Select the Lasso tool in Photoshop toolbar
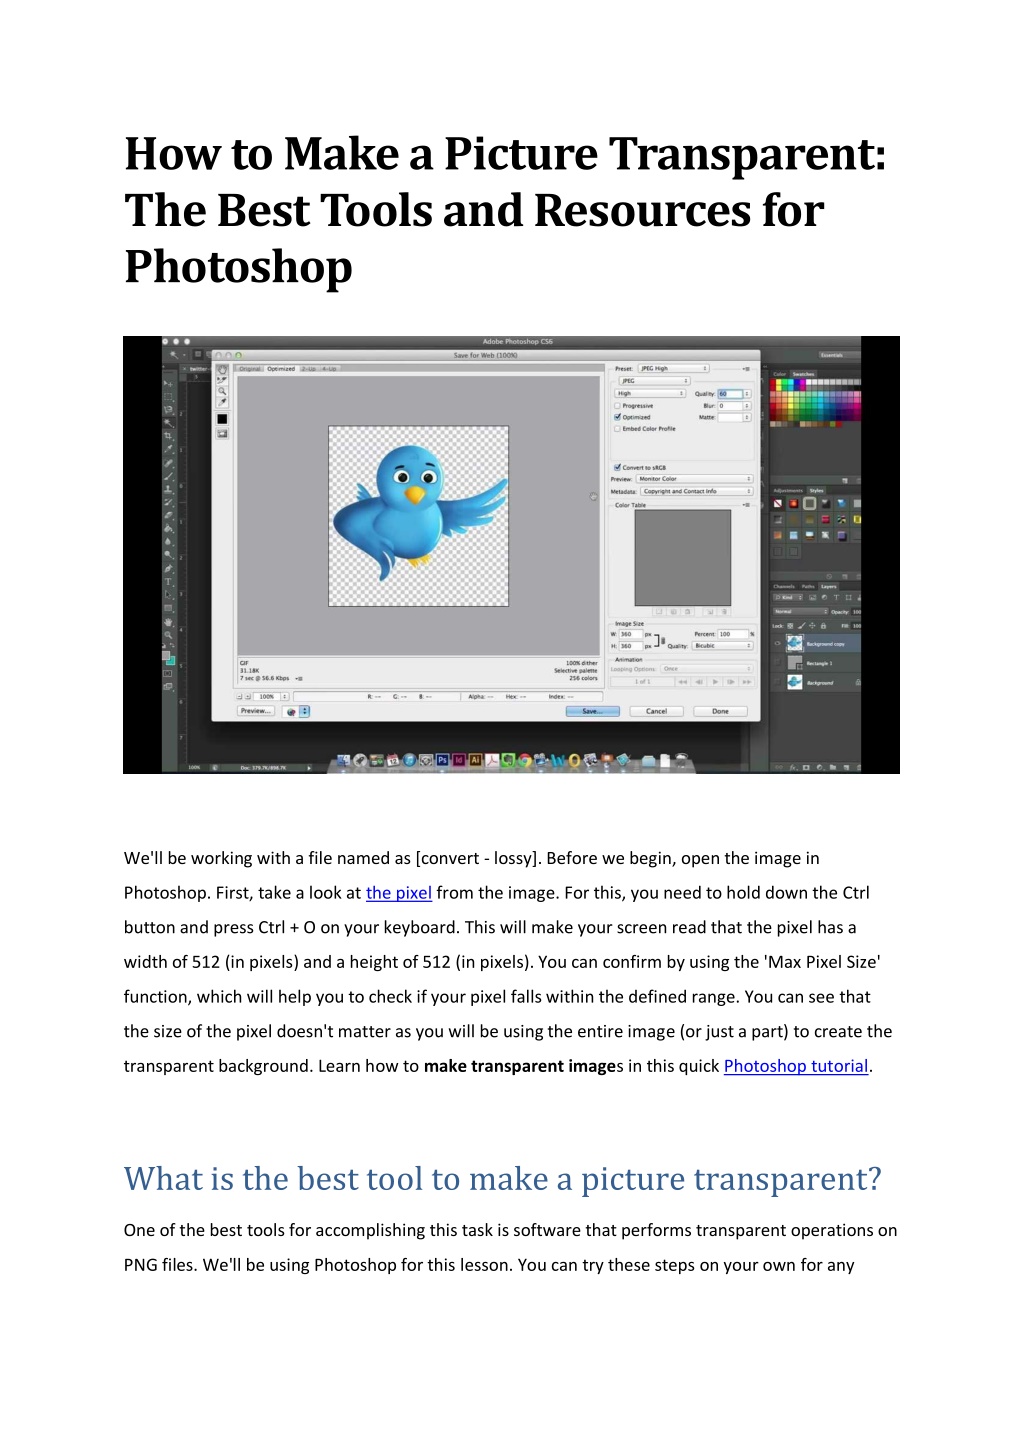1023x1448 pixels. 168,410
